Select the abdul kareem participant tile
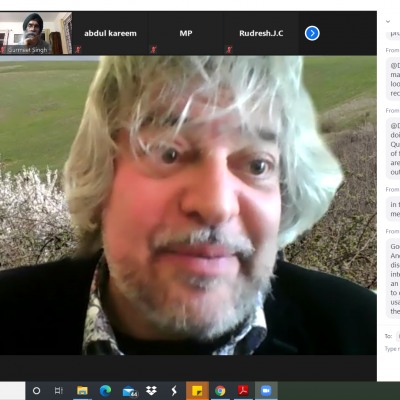 coord(110,33)
